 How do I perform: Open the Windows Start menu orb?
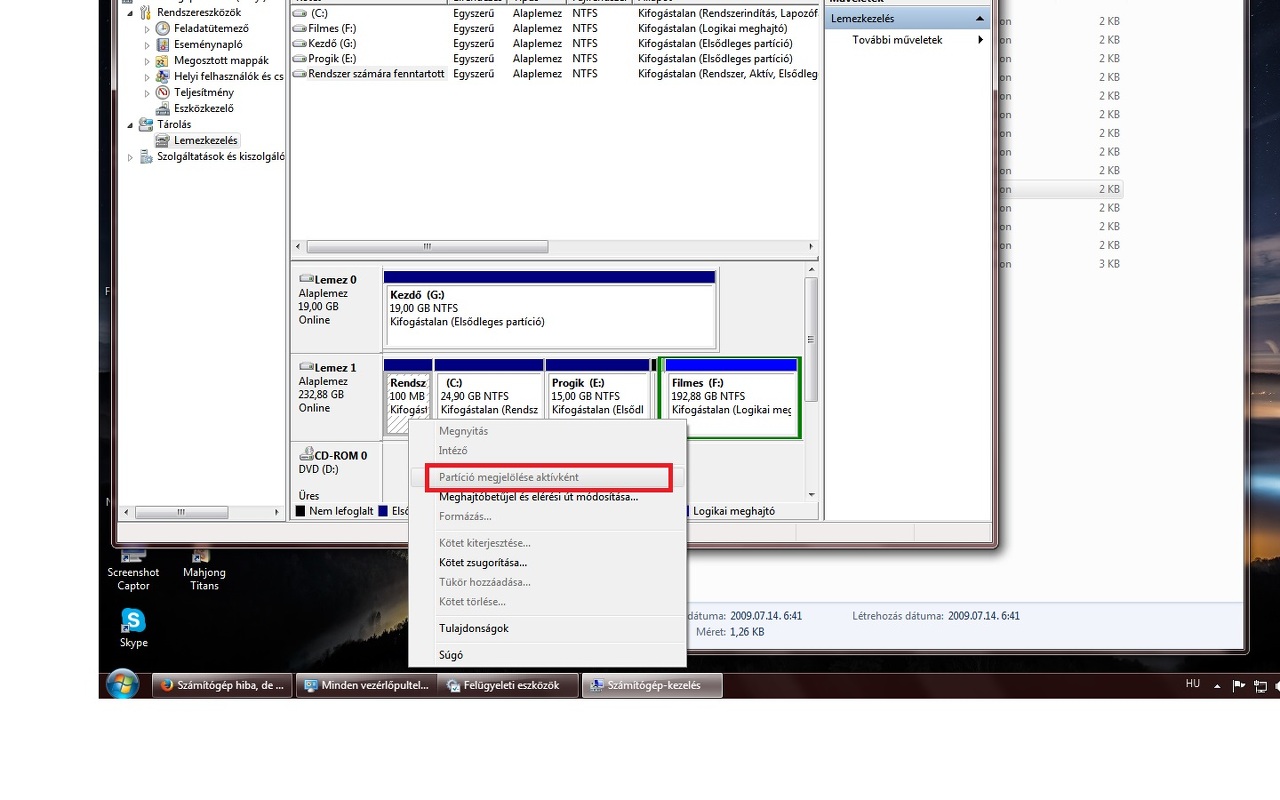[123, 685]
